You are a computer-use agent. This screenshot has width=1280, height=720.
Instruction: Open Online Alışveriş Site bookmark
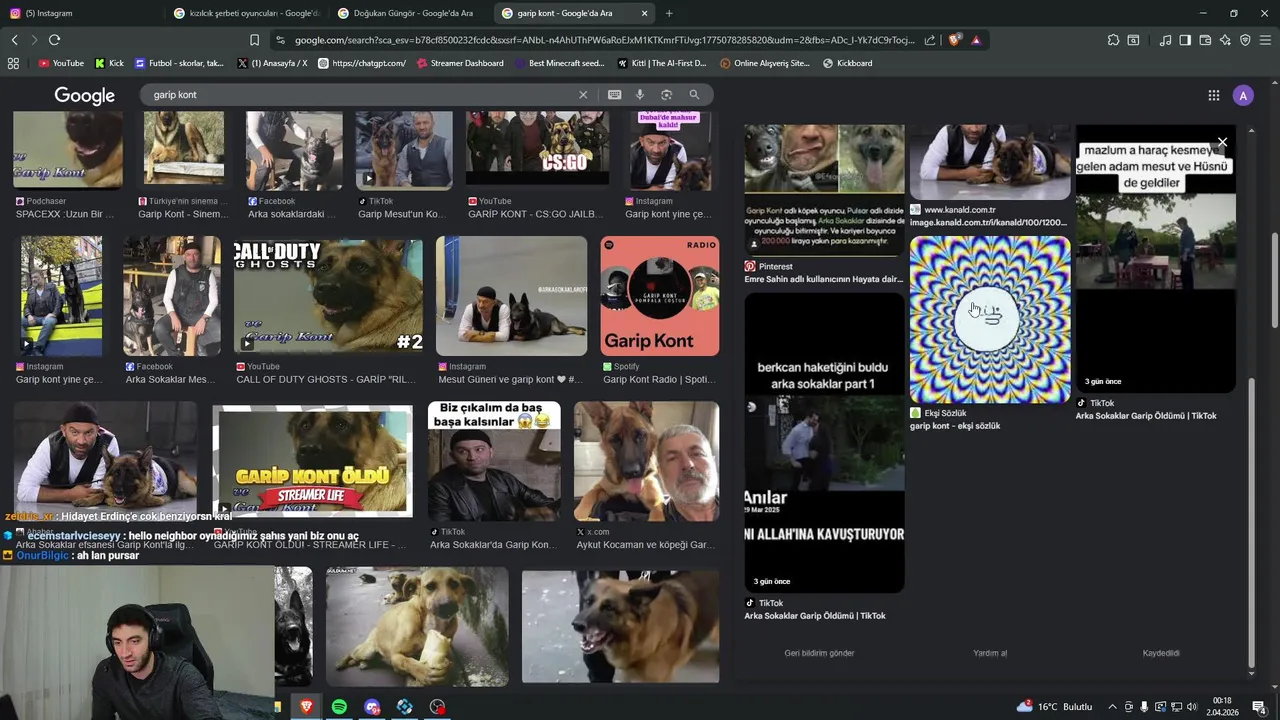point(764,63)
